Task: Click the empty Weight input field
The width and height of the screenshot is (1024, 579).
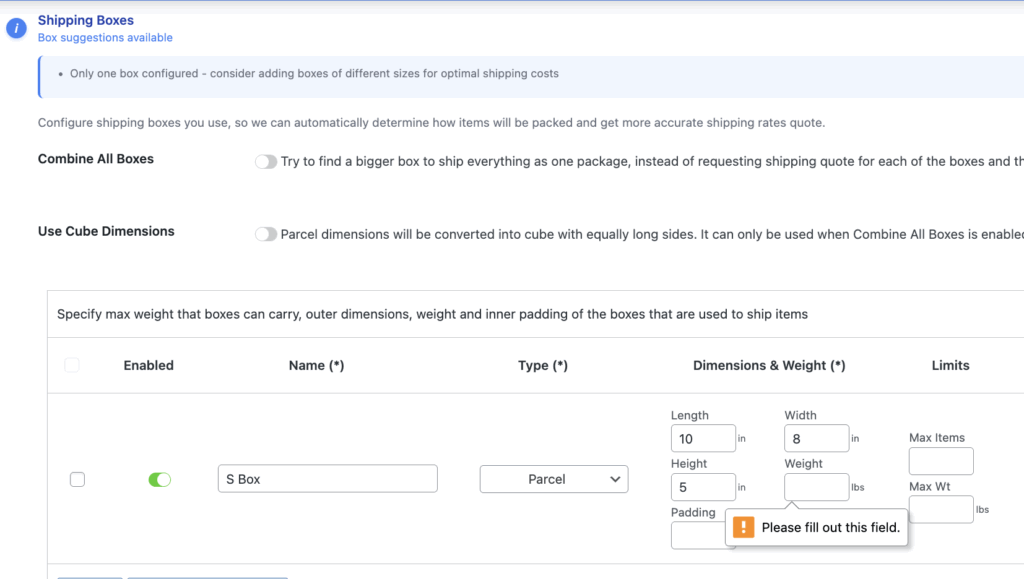Action: 816,487
